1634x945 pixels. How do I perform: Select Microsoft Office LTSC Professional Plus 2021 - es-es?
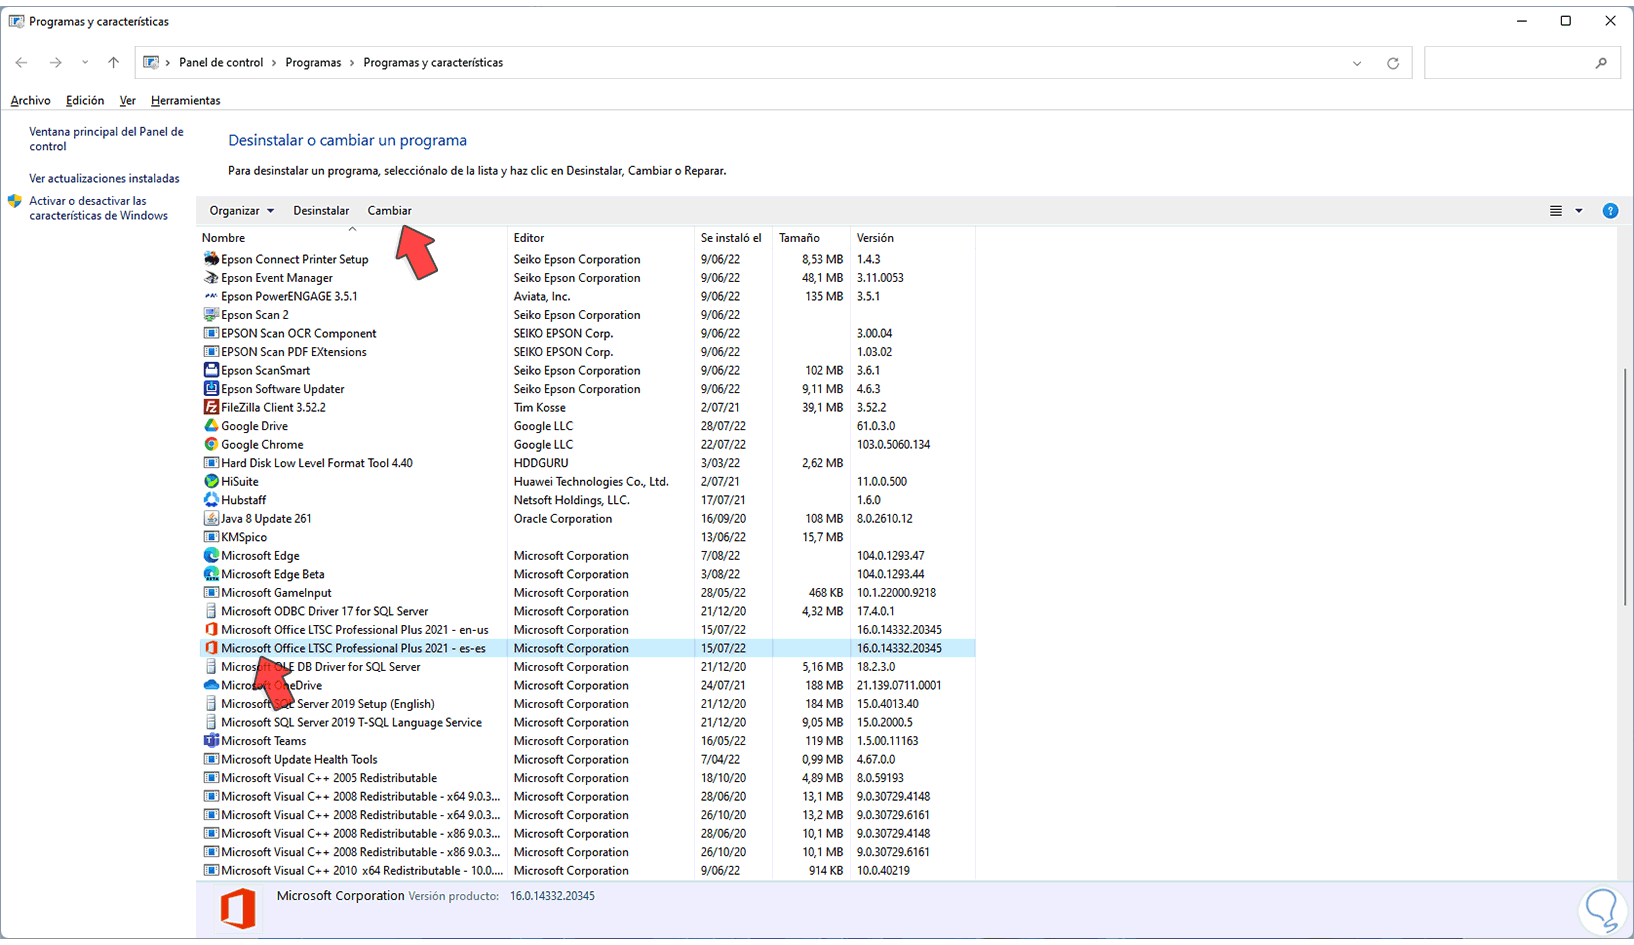[586, 648]
